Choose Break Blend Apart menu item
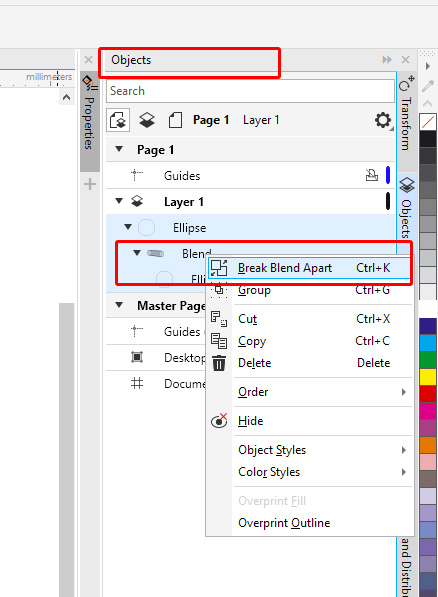 (309, 268)
